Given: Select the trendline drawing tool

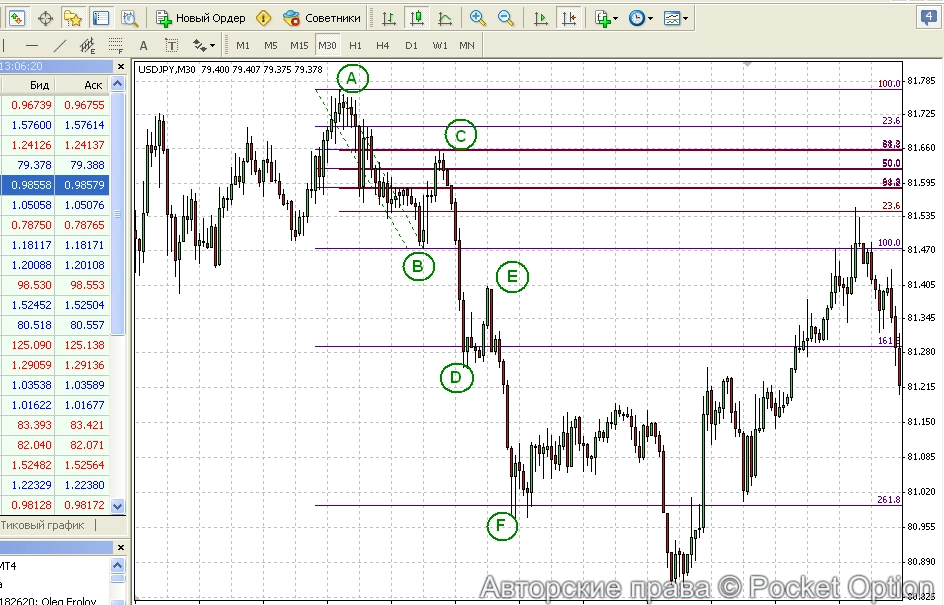Looking at the screenshot, I should pyautogui.click(x=60, y=45).
